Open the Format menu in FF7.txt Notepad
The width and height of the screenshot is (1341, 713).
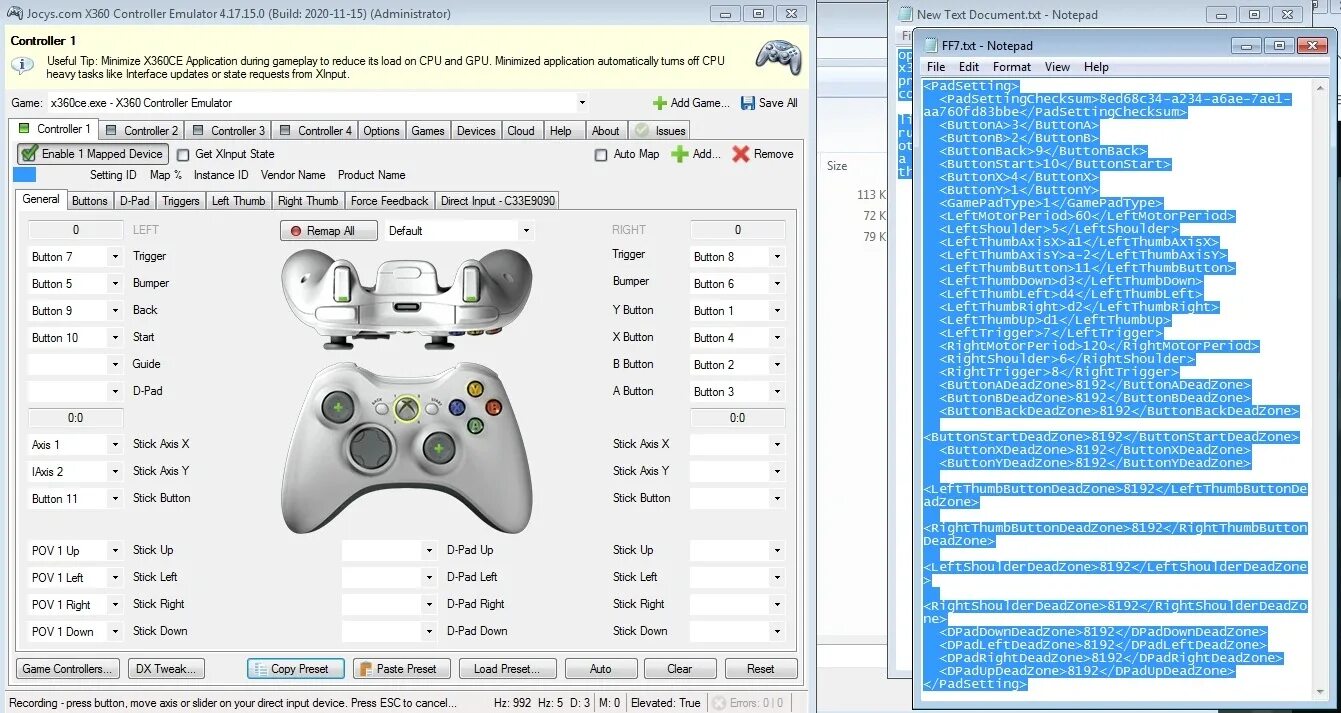(1012, 67)
